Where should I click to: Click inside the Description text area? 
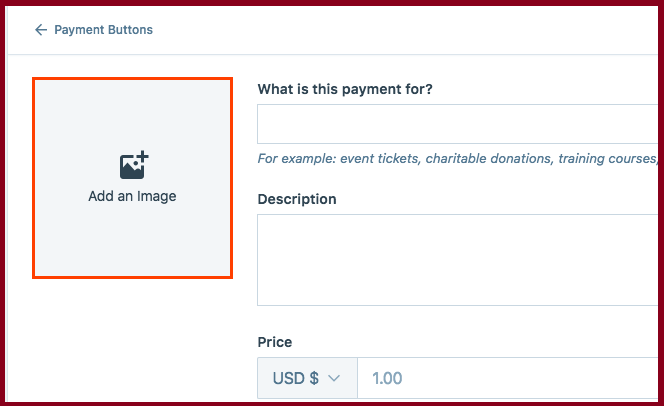[457, 260]
